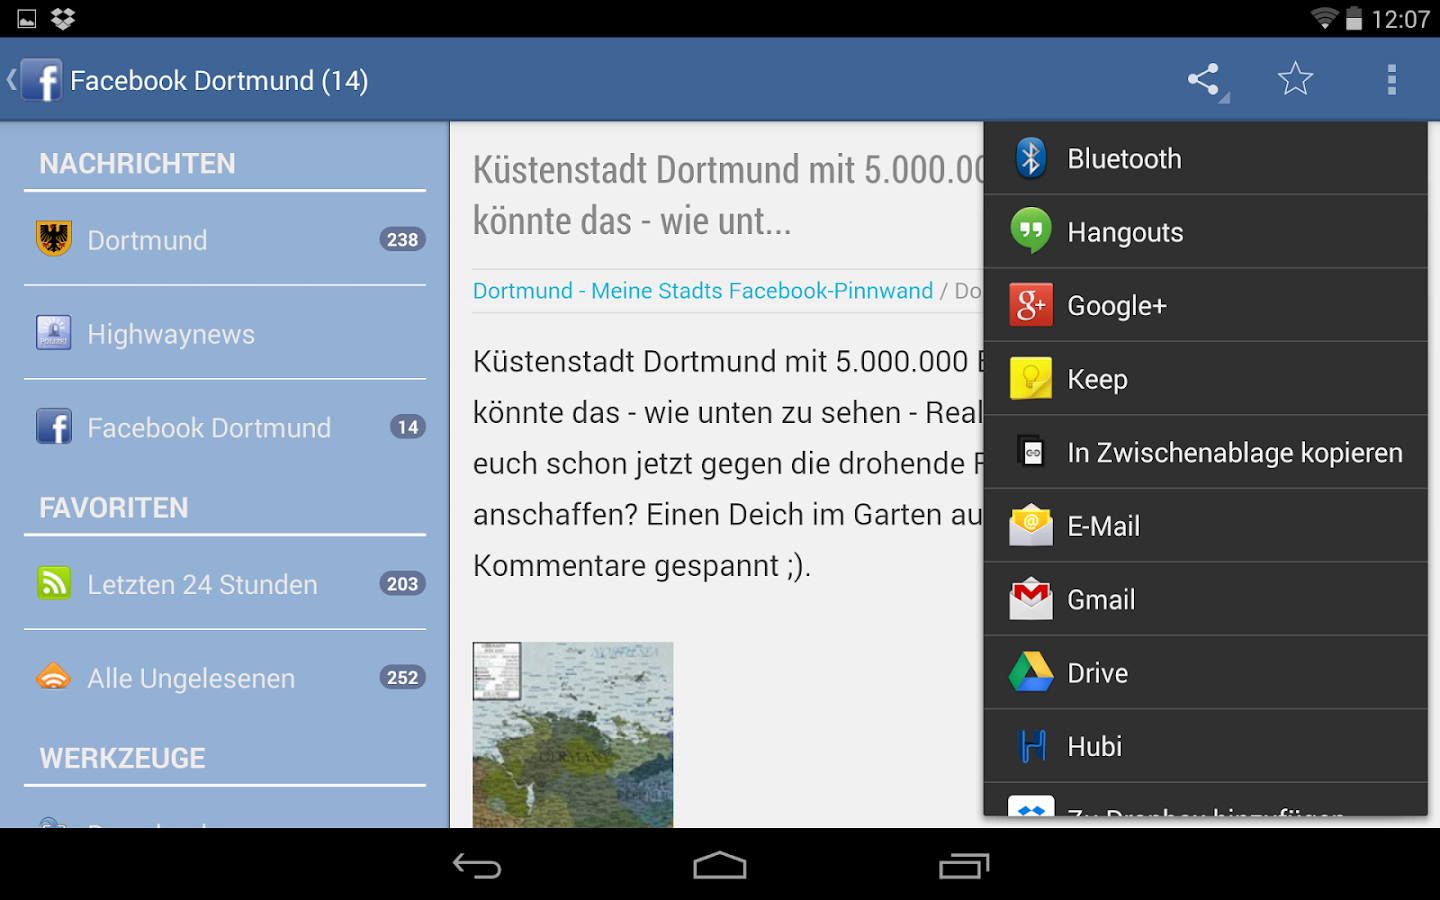Open the map image thumbnail
Image resolution: width=1440 pixels, height=900 pixels.
[x=573, y=734]
